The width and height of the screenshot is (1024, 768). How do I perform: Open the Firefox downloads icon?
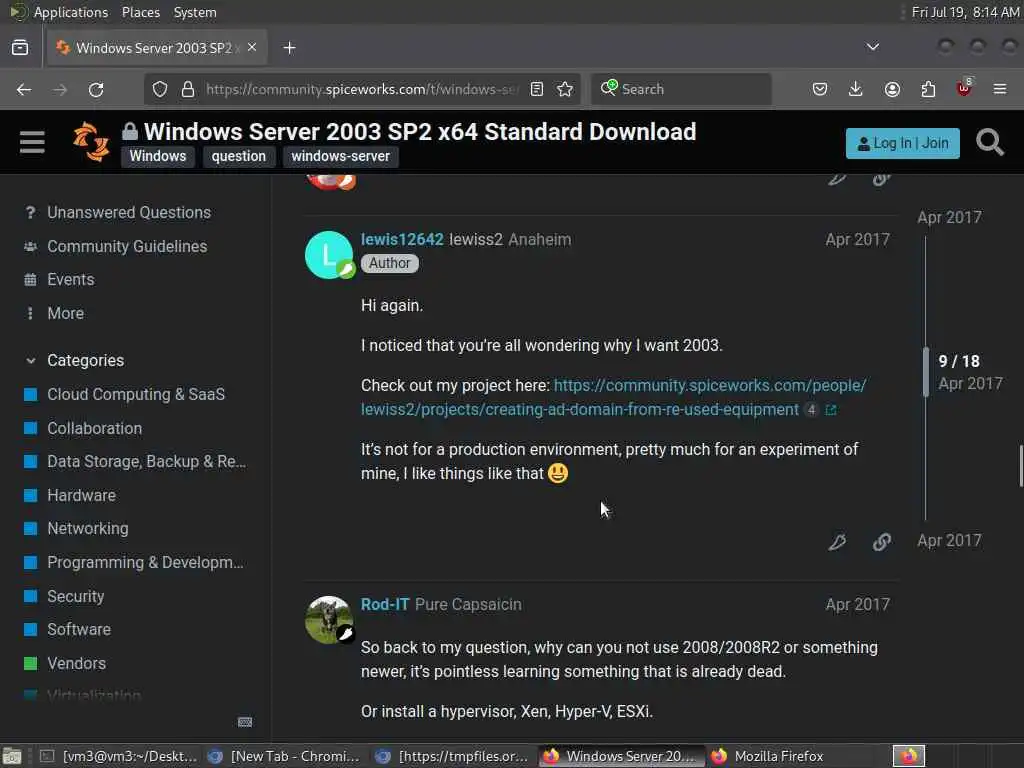[856, 89]
